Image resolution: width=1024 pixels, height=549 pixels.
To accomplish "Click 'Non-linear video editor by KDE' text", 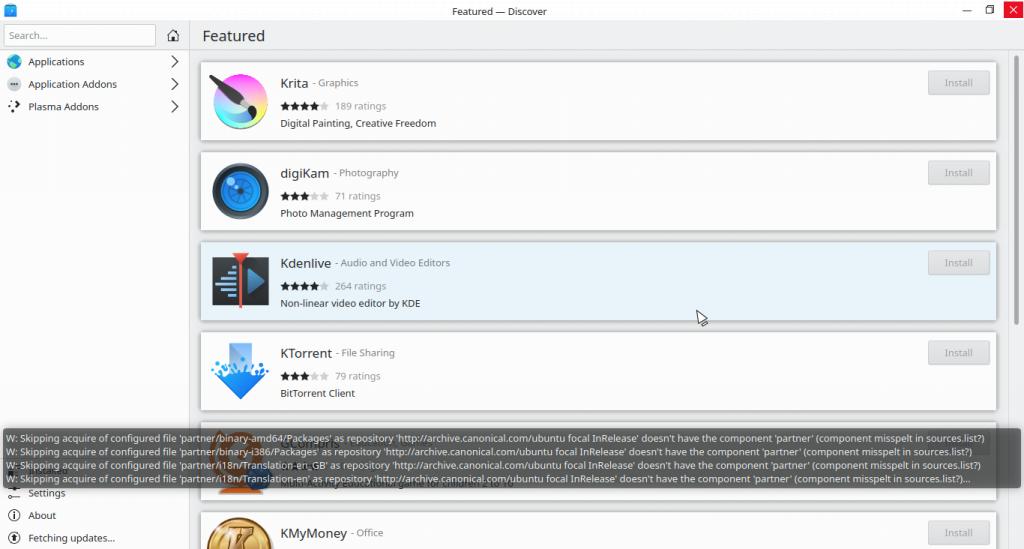I will tap(350, 304).
